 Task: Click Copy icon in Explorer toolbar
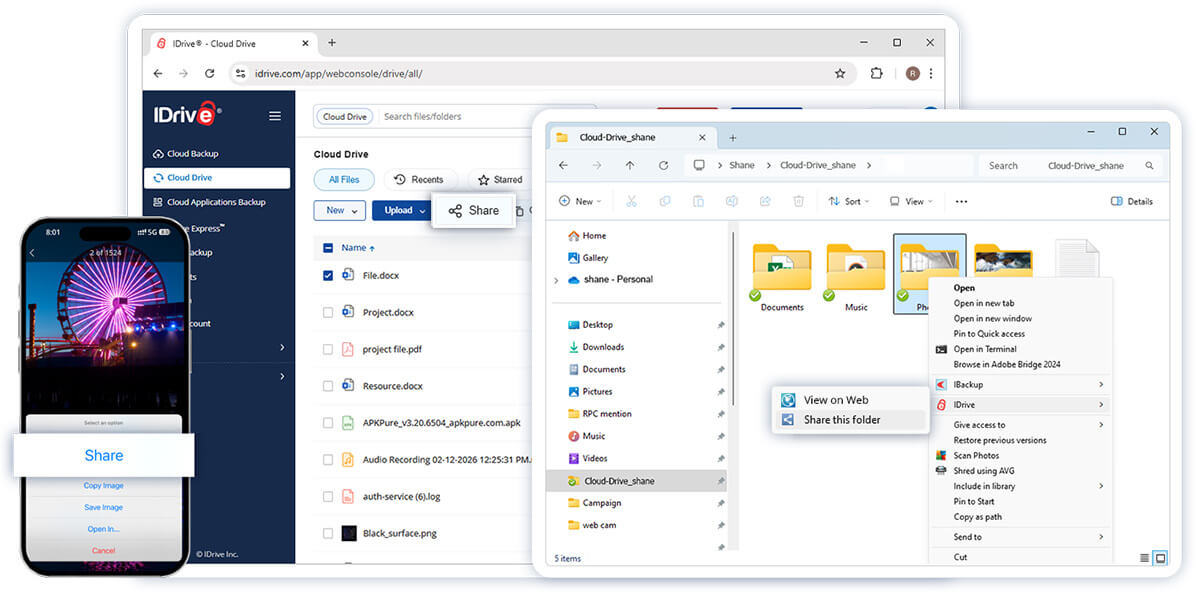click(664, 201)
